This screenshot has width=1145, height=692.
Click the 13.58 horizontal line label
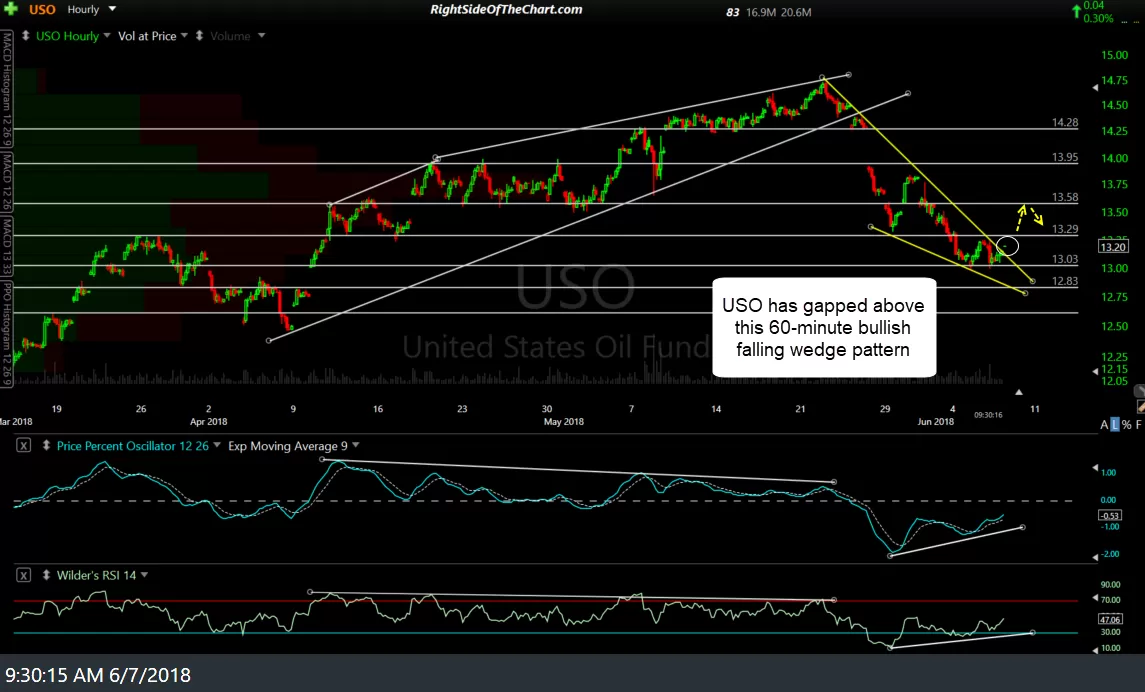pos(1065,197)
